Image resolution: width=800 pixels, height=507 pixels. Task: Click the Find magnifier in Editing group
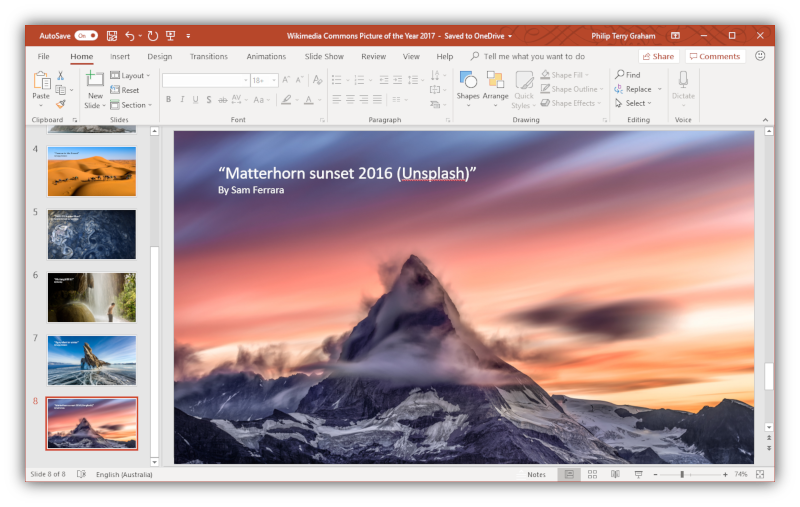click(627, 75)
